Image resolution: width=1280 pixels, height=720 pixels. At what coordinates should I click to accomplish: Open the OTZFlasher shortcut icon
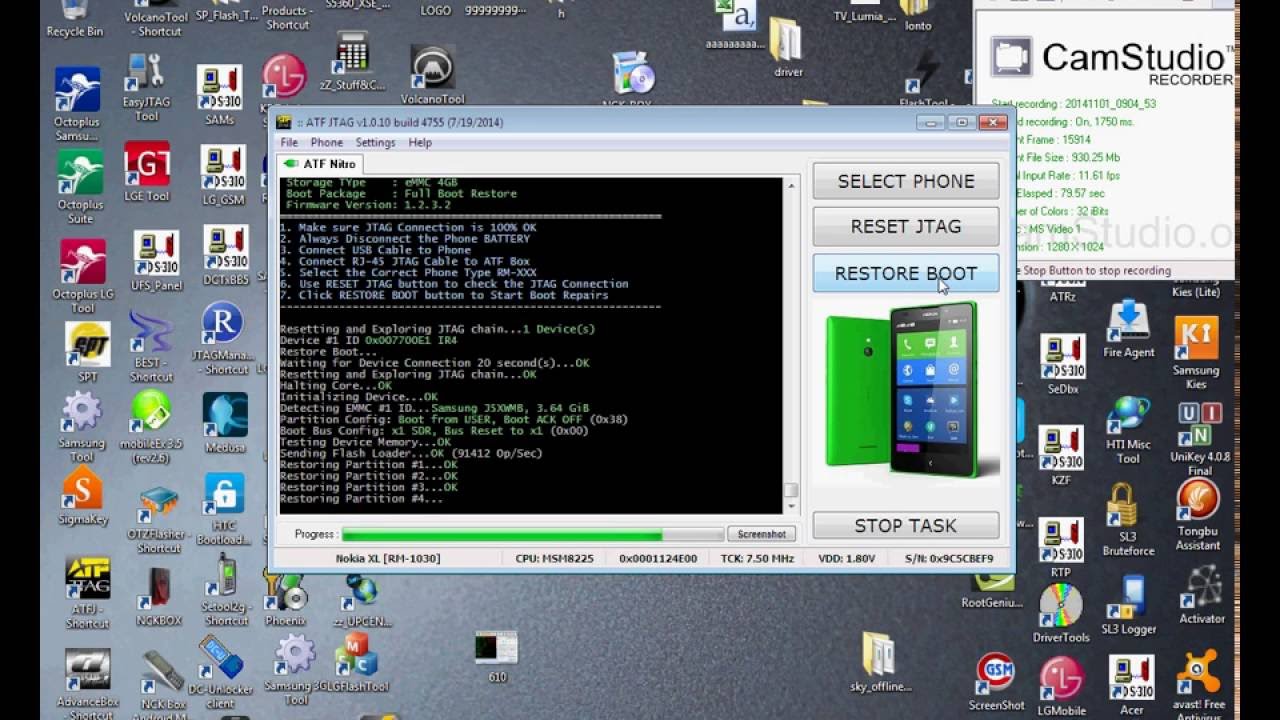159,520
